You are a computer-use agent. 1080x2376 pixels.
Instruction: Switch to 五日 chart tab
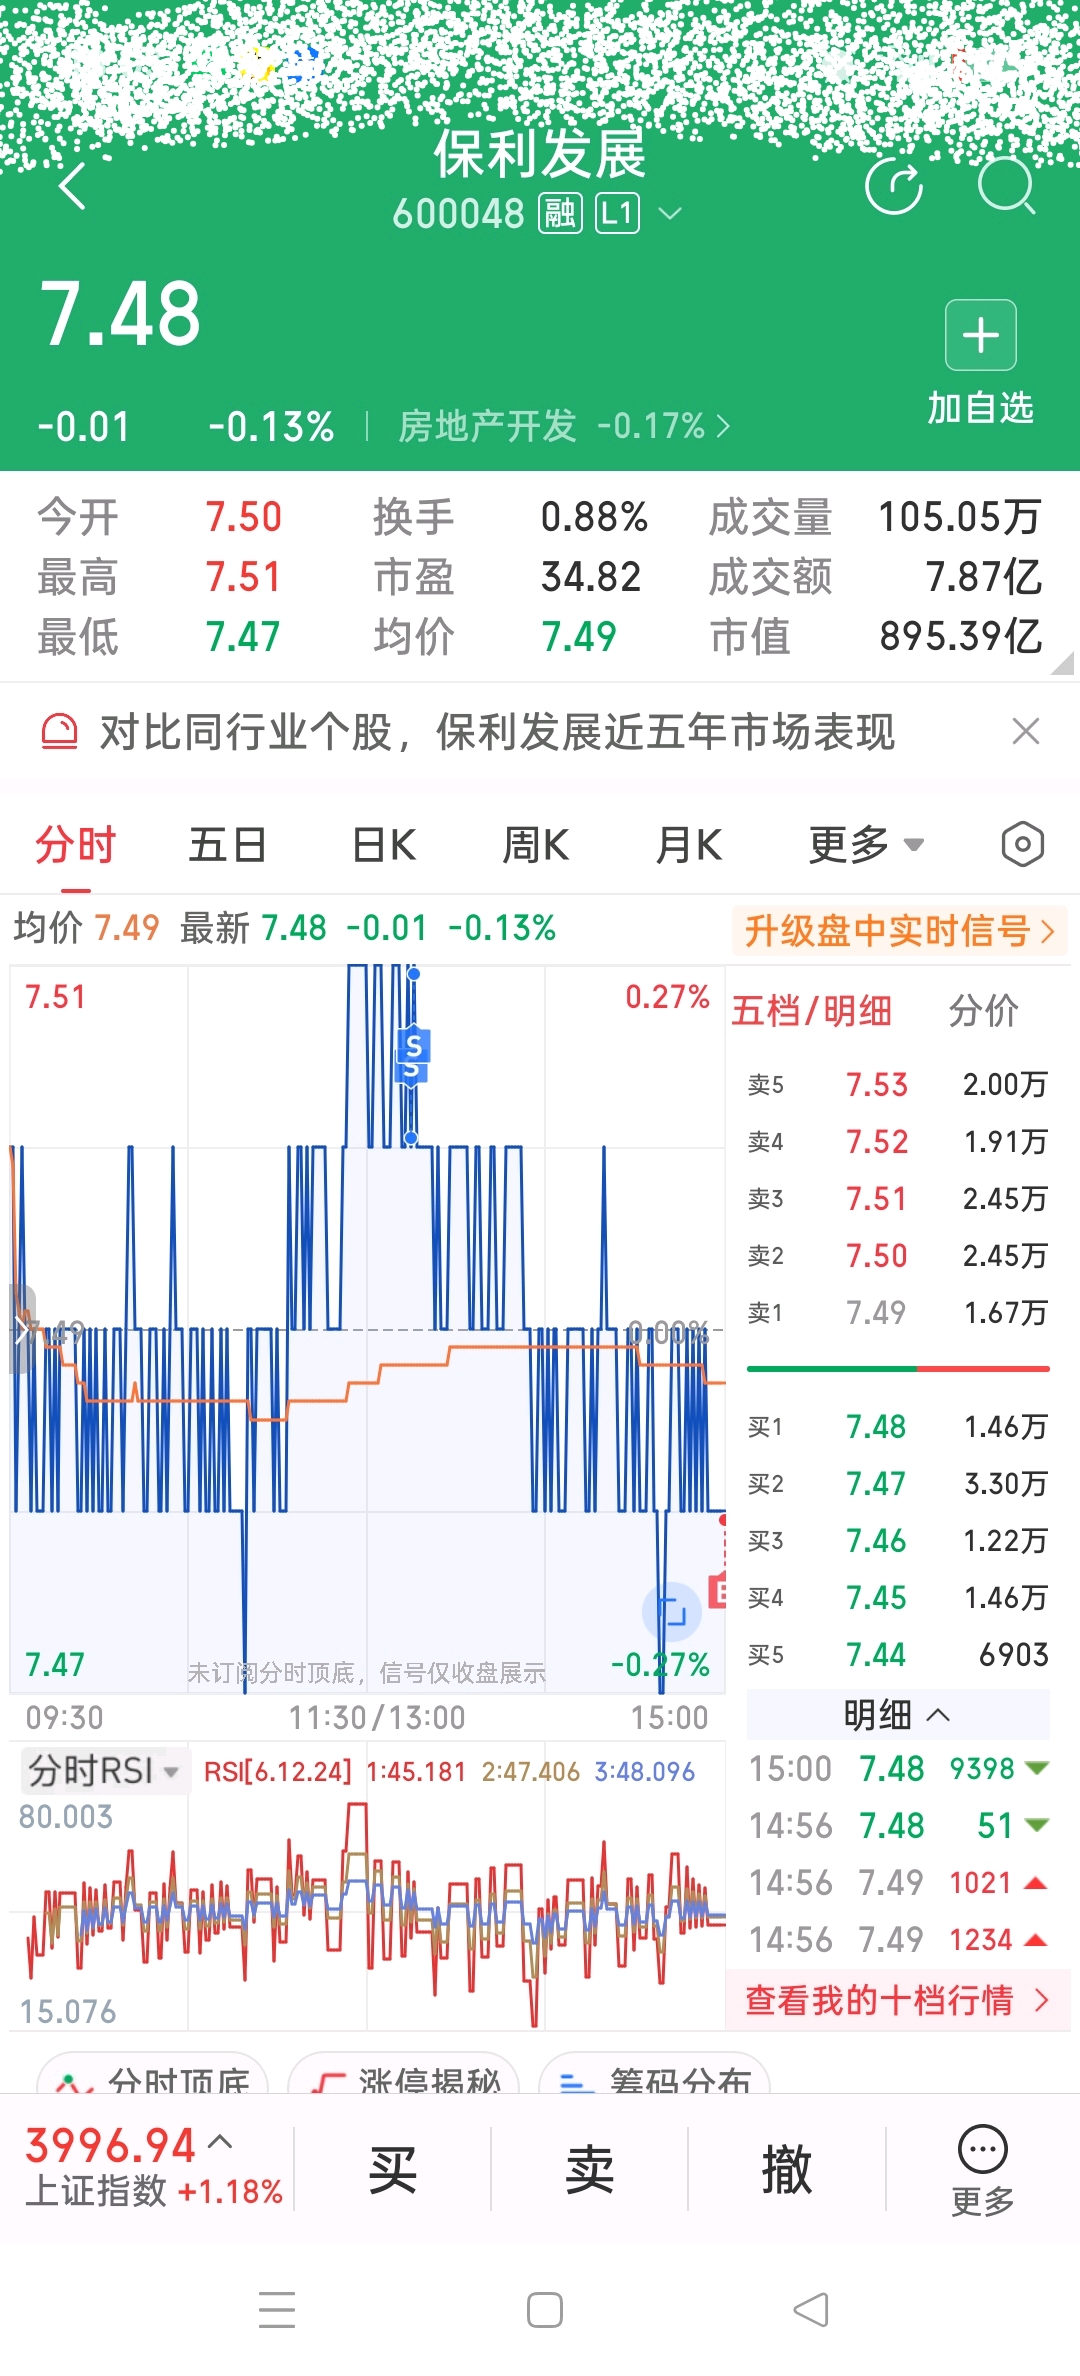[228, 845]
